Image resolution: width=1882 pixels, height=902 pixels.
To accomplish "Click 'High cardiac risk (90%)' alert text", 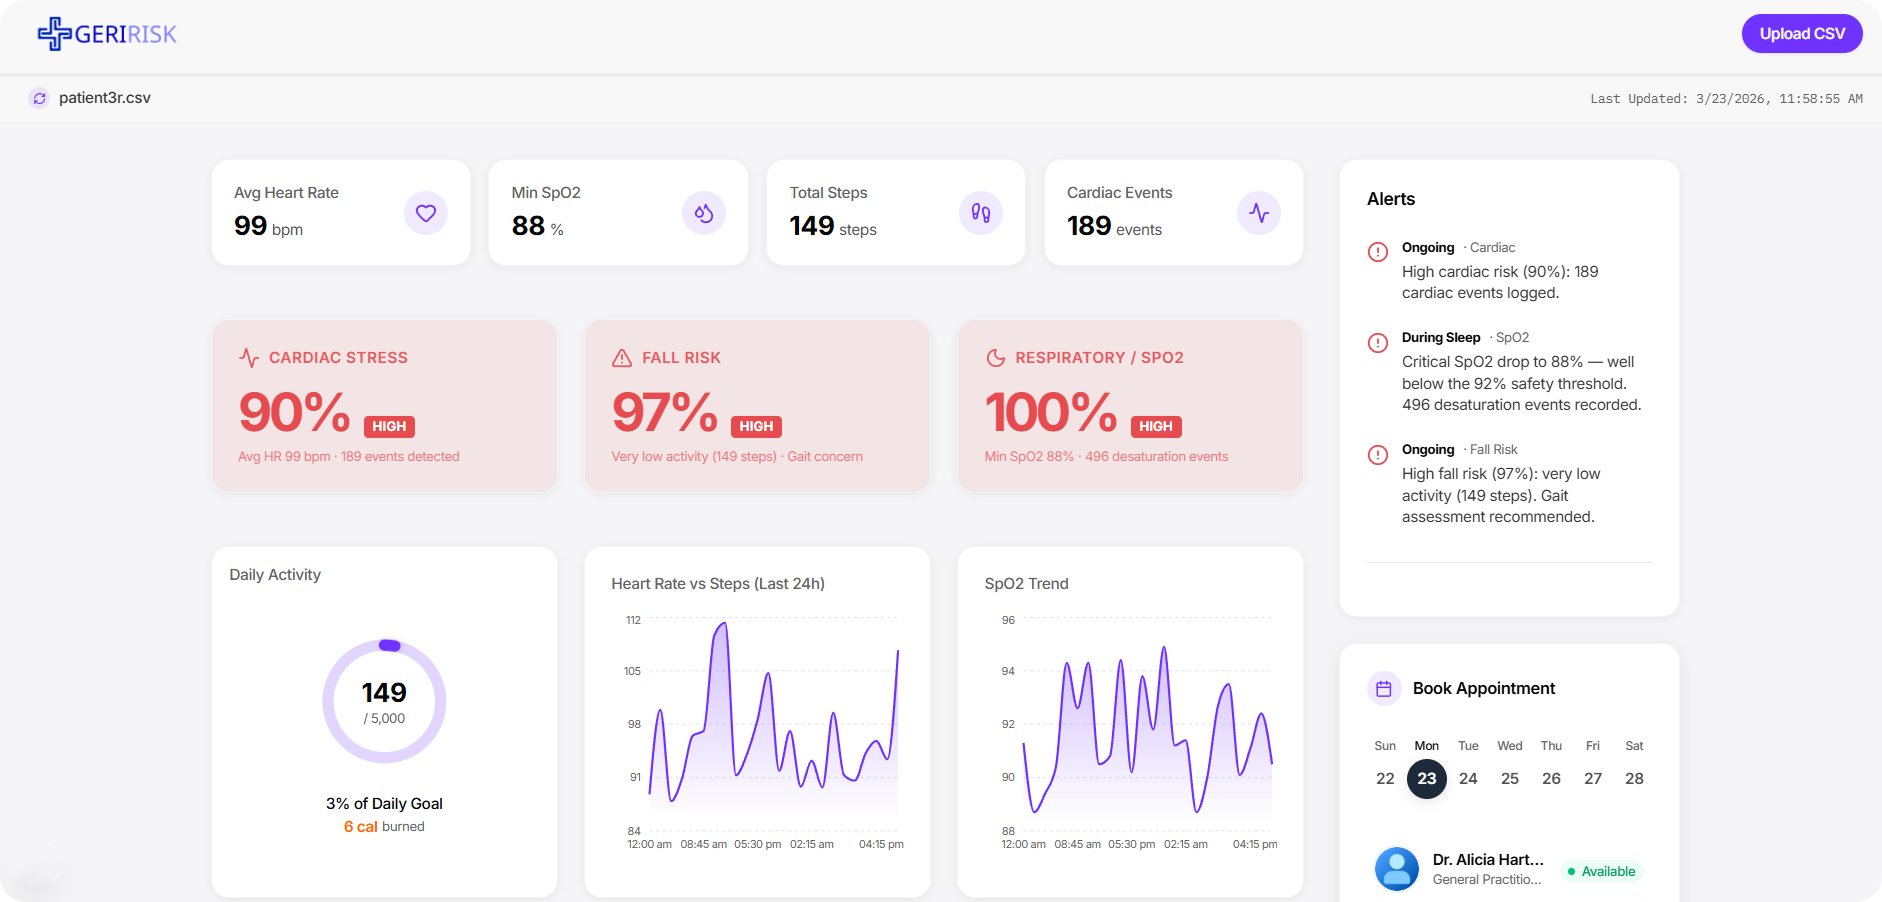I will tap(1500, 282).
